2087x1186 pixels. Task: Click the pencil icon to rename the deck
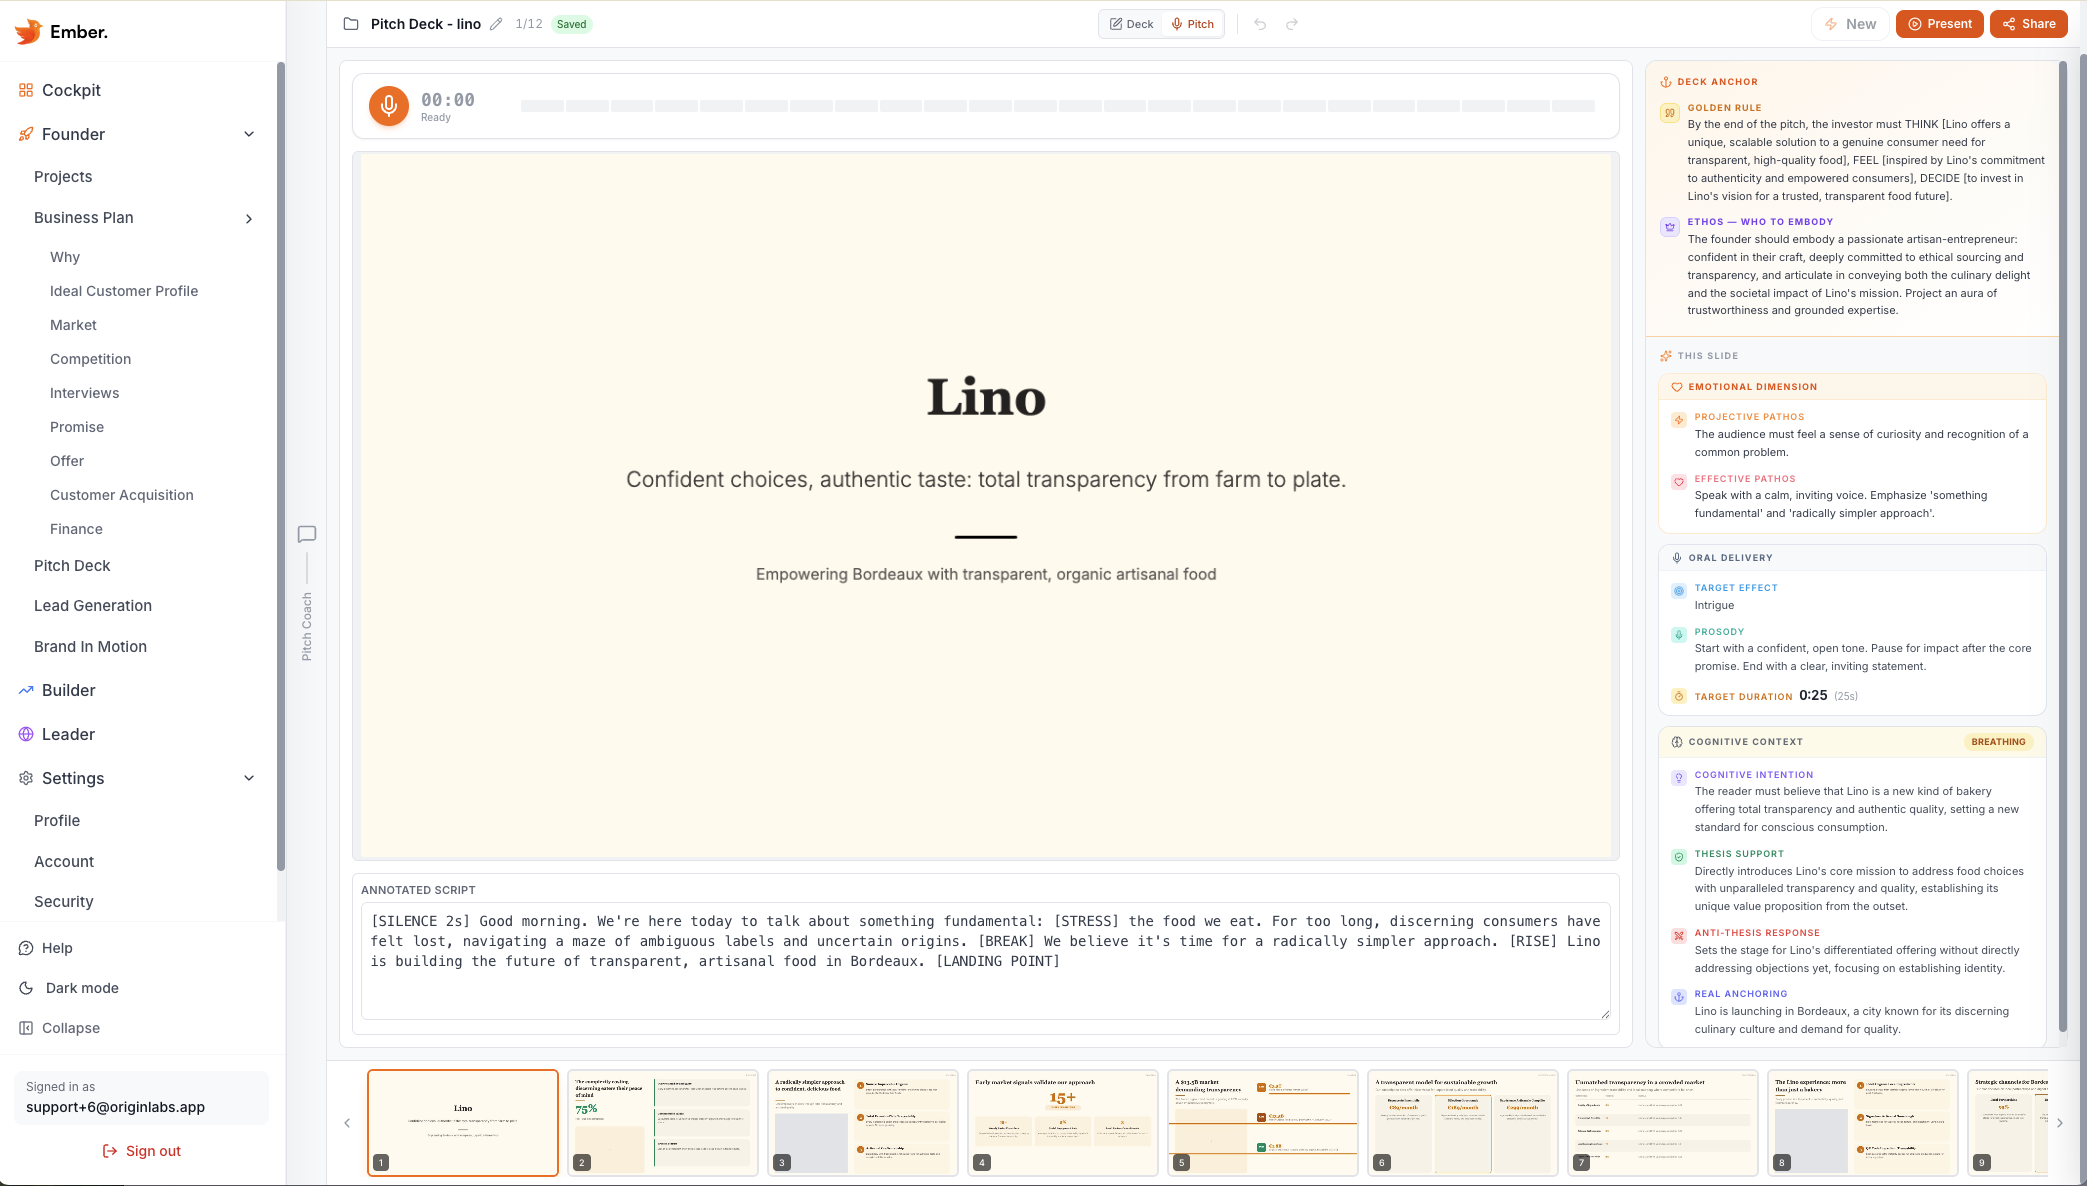(x=496, y=23)
